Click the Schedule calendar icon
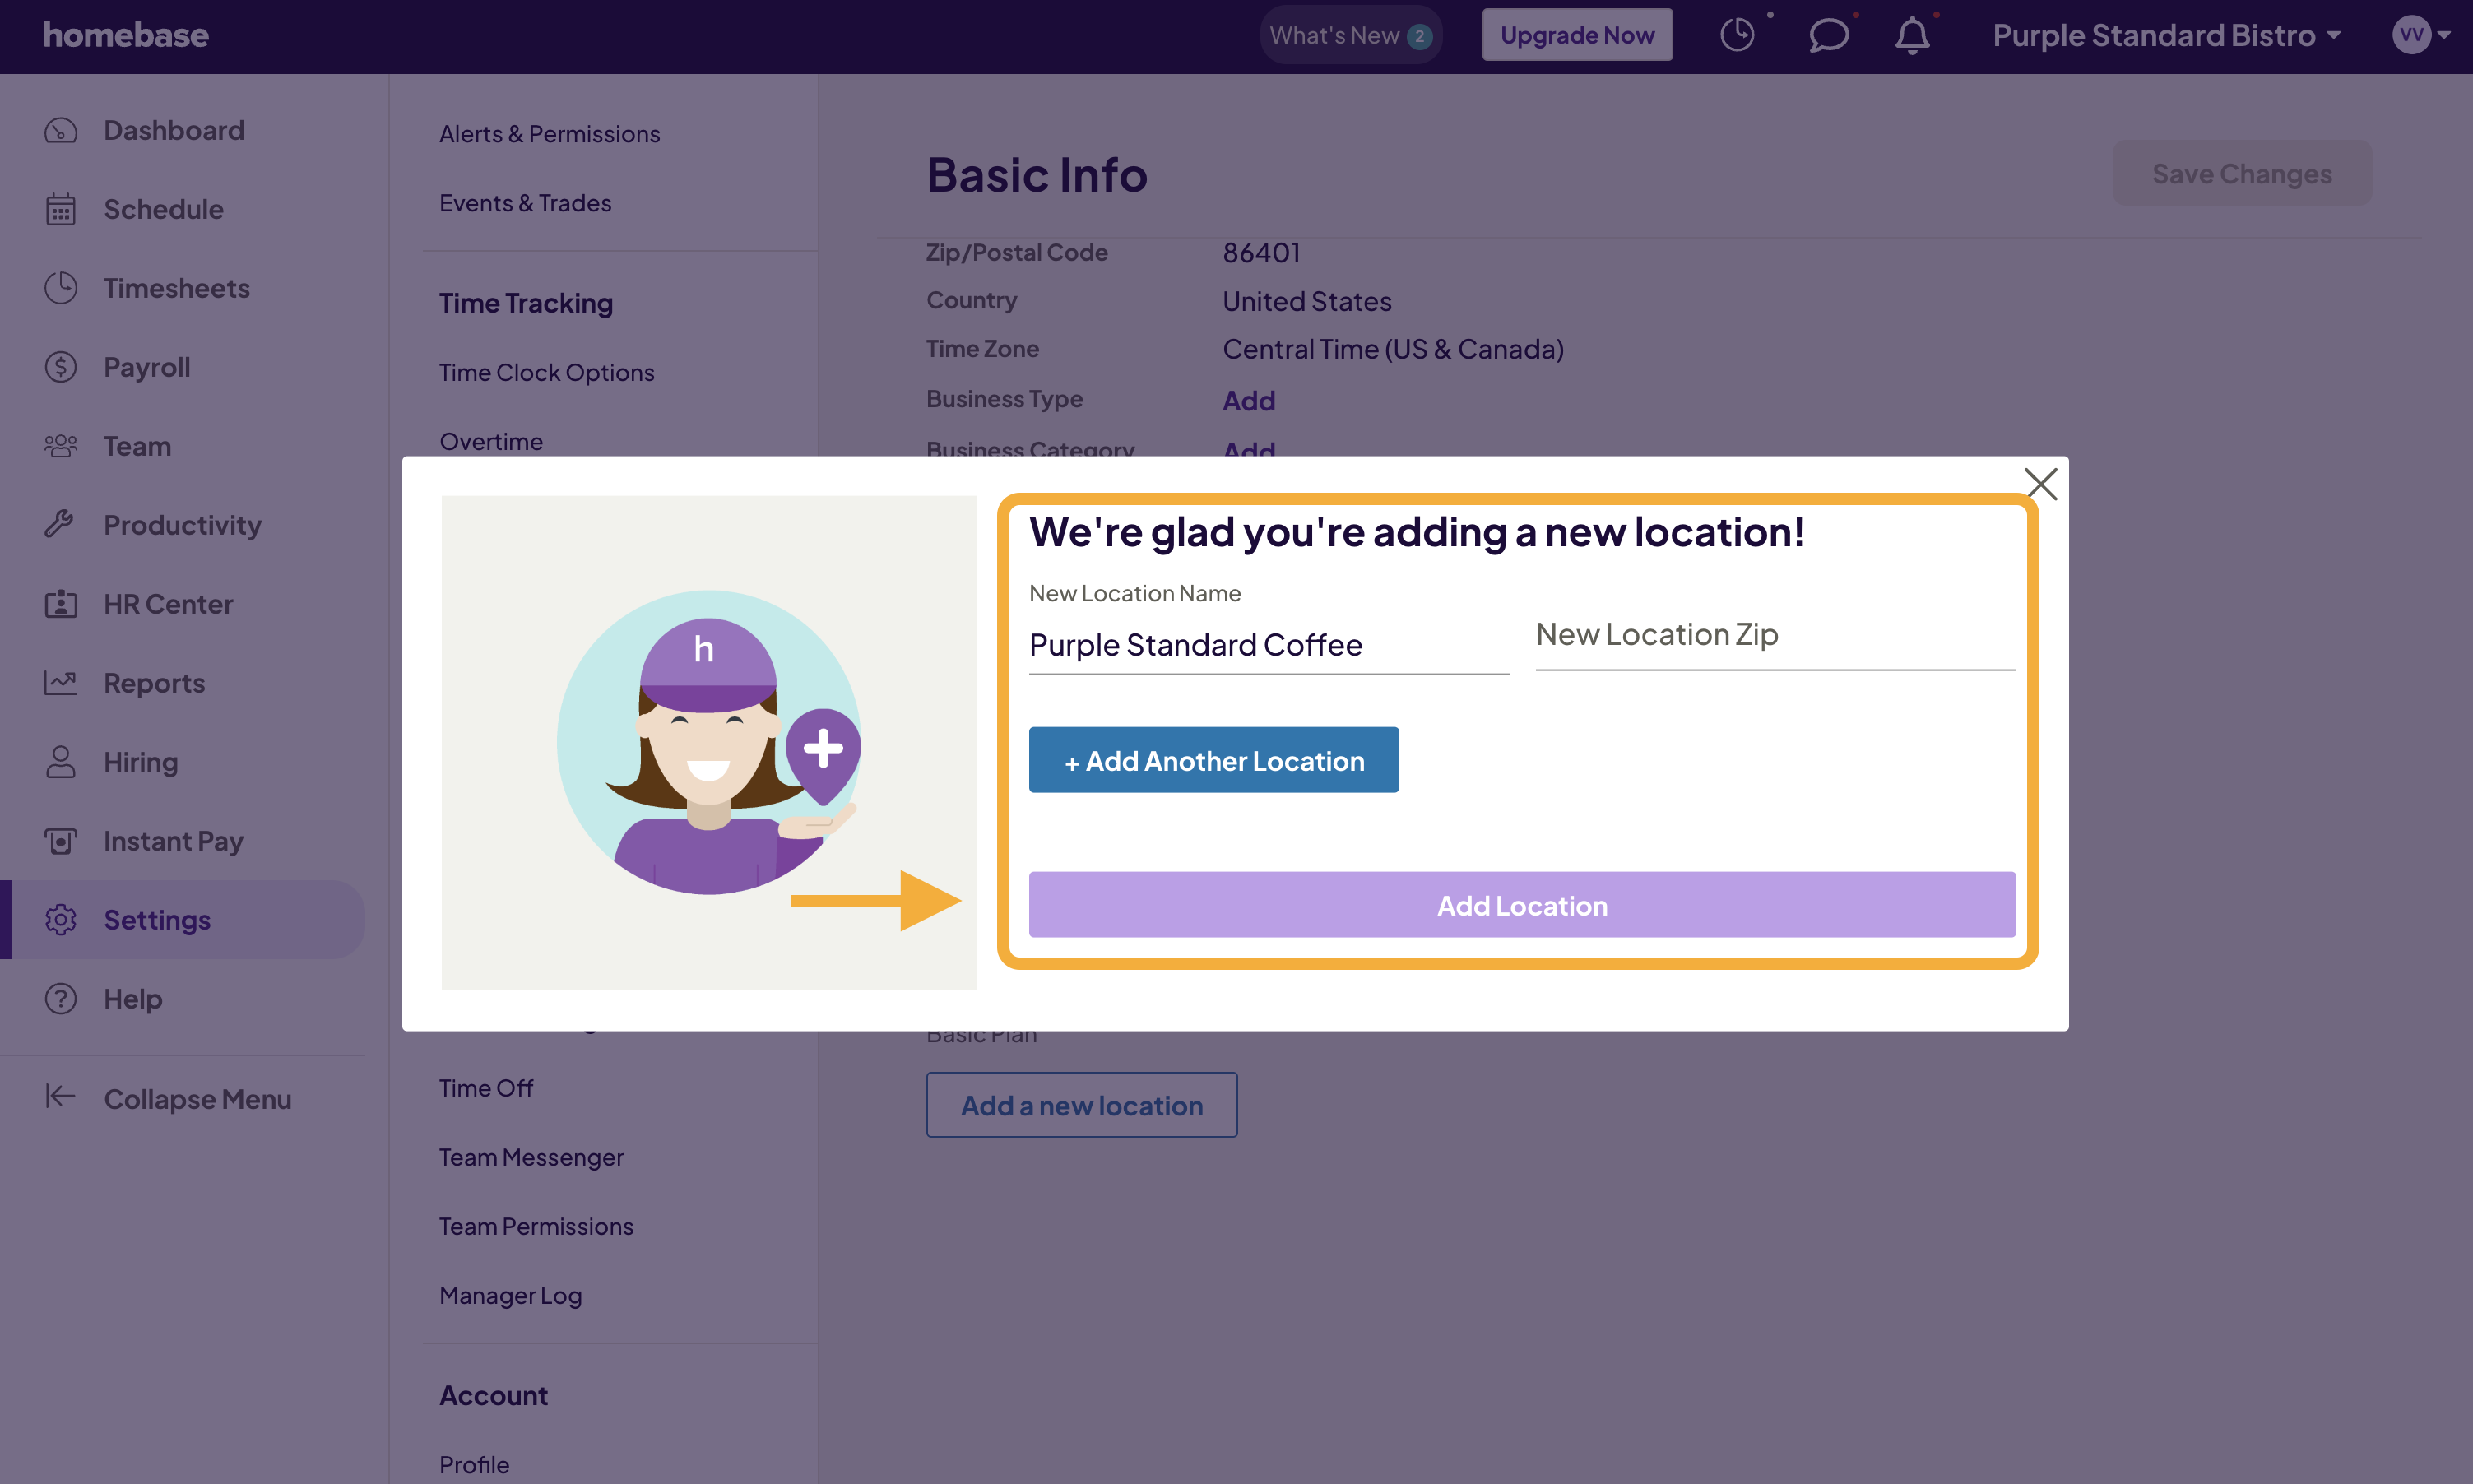The width and height of the screenshot is (2473, 1484). click(x=61, y=209)
